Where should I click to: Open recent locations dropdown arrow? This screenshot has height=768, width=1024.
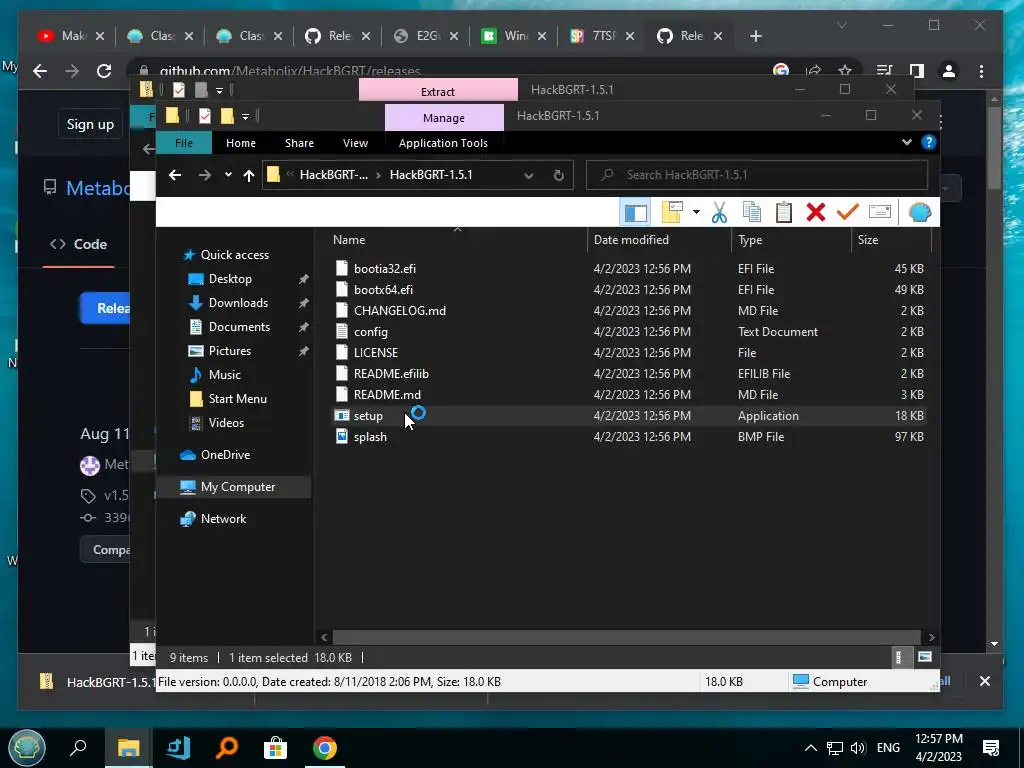click(228, 175)
